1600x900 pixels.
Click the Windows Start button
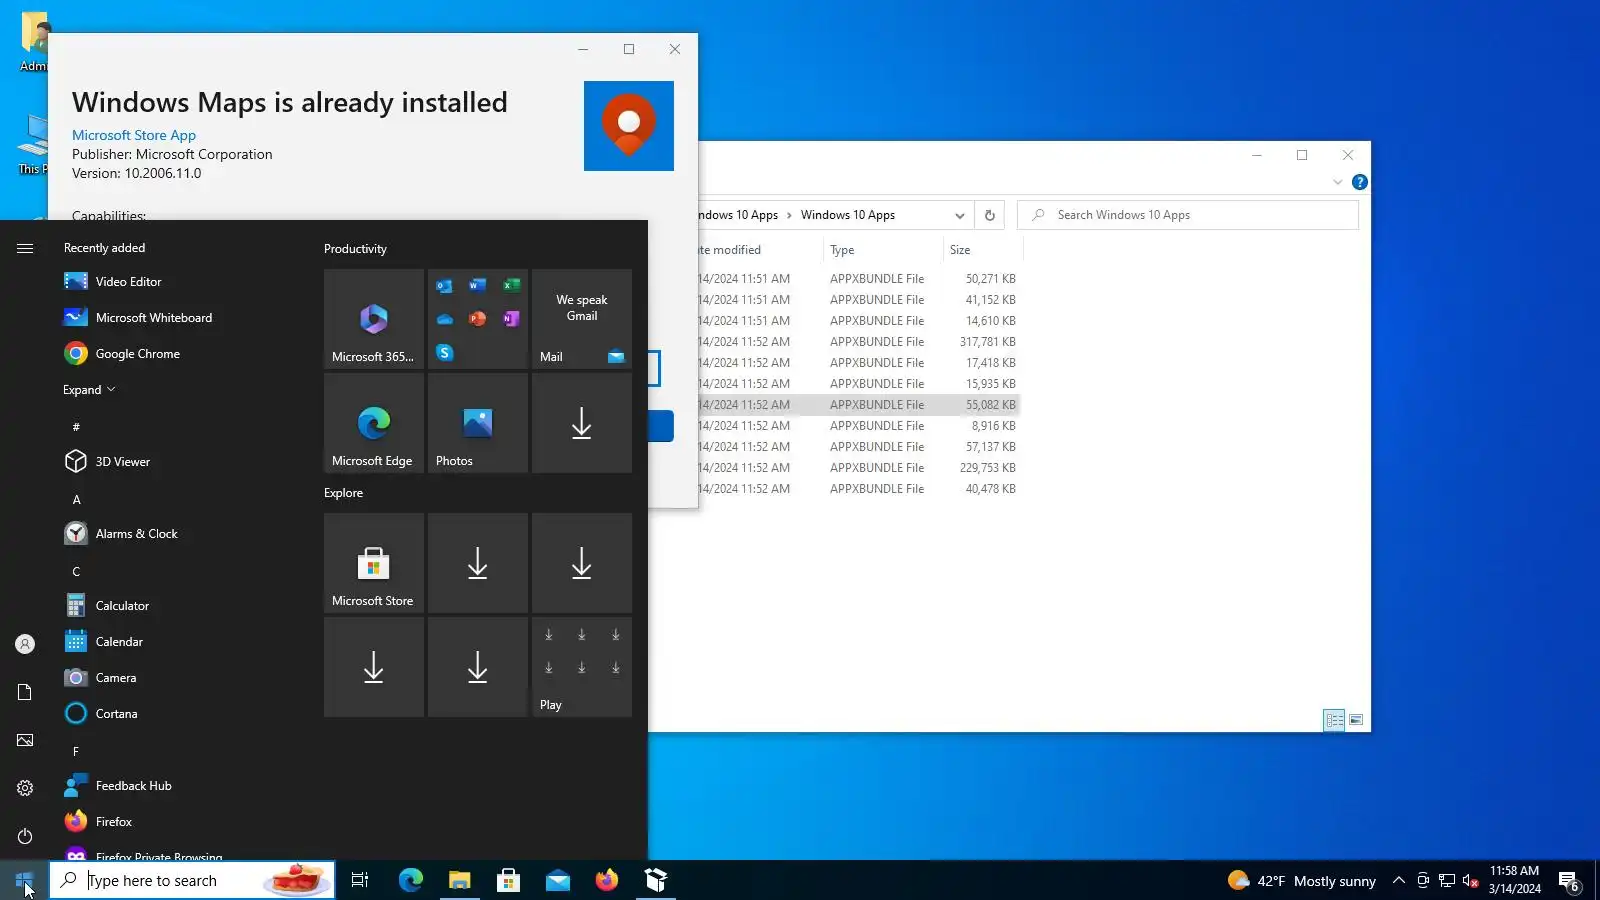[x=24, y=880]
